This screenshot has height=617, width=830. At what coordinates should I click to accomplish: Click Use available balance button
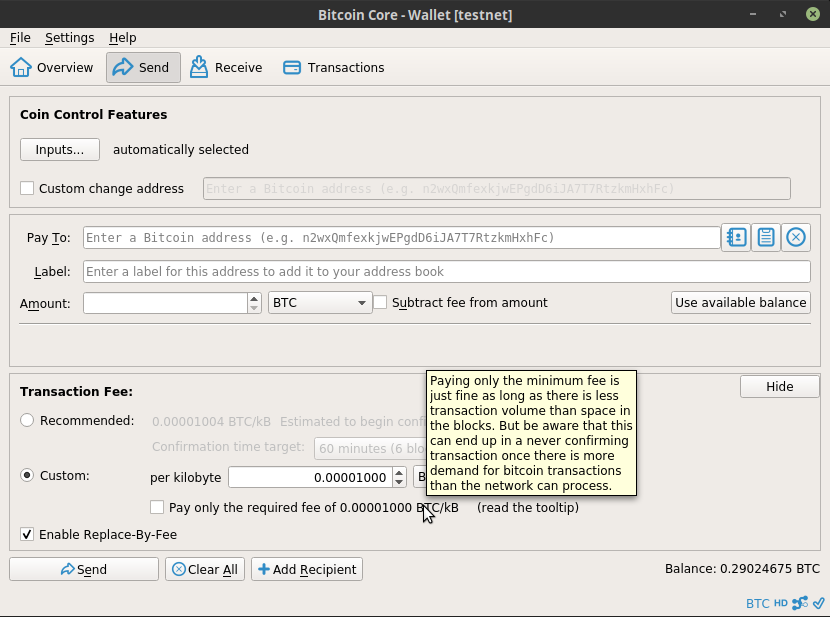click(x=740, y=303)
